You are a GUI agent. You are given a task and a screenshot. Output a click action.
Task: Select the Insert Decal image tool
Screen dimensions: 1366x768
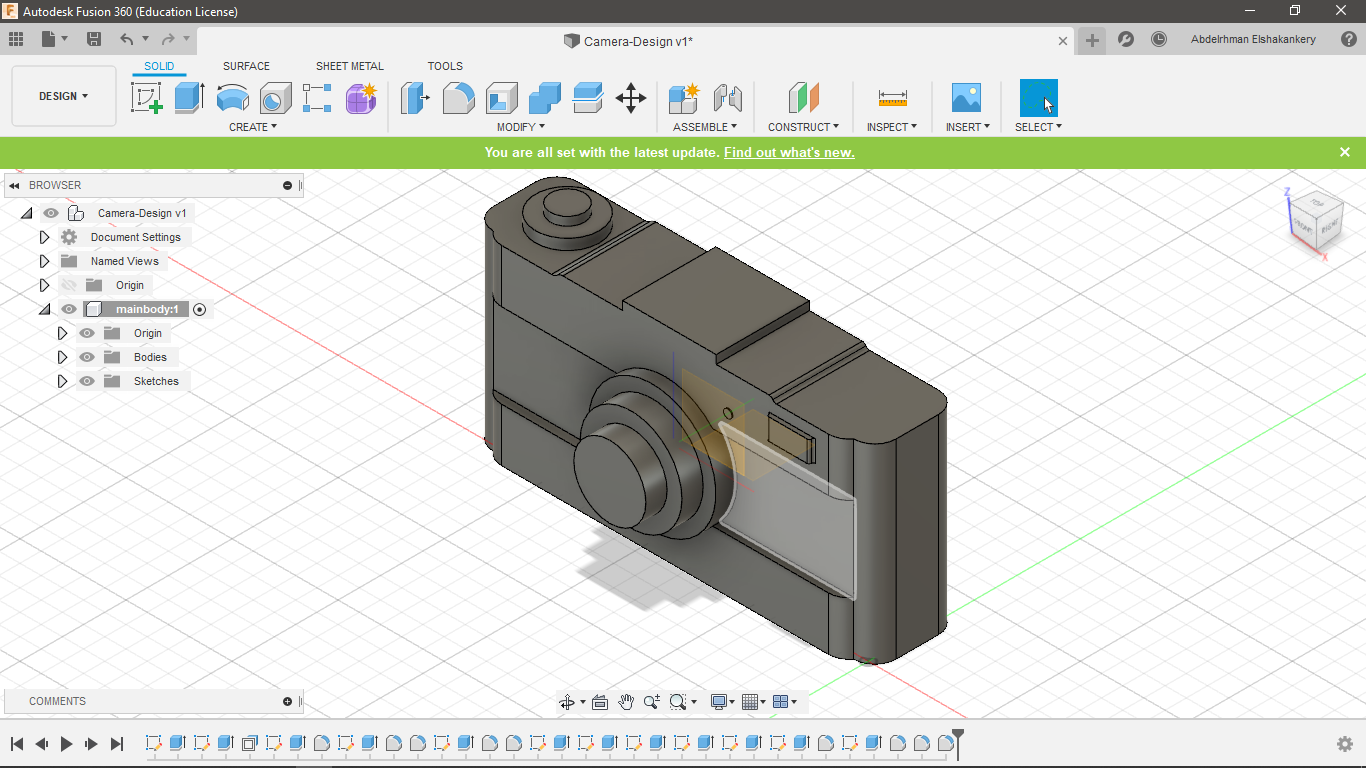tap(966, 98)
